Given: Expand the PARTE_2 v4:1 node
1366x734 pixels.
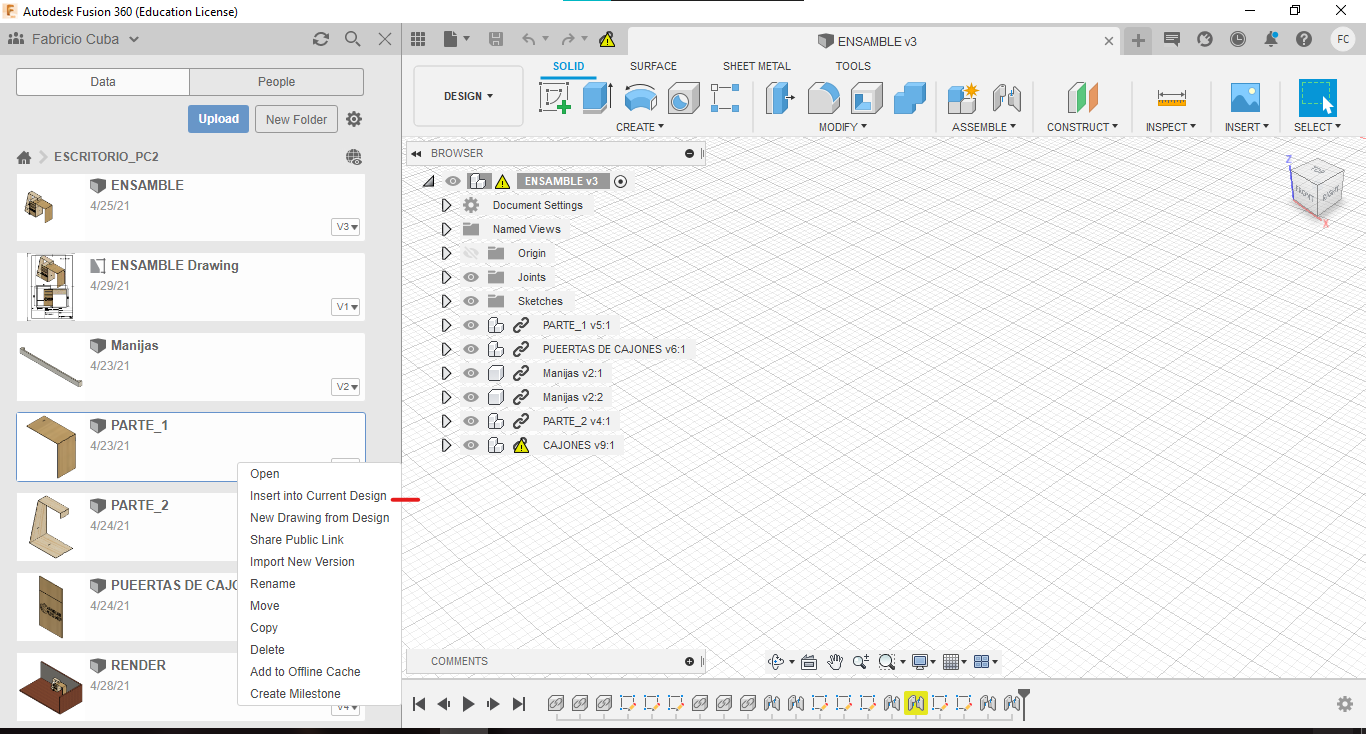Looking at the screenshot, I should (447, 421).
